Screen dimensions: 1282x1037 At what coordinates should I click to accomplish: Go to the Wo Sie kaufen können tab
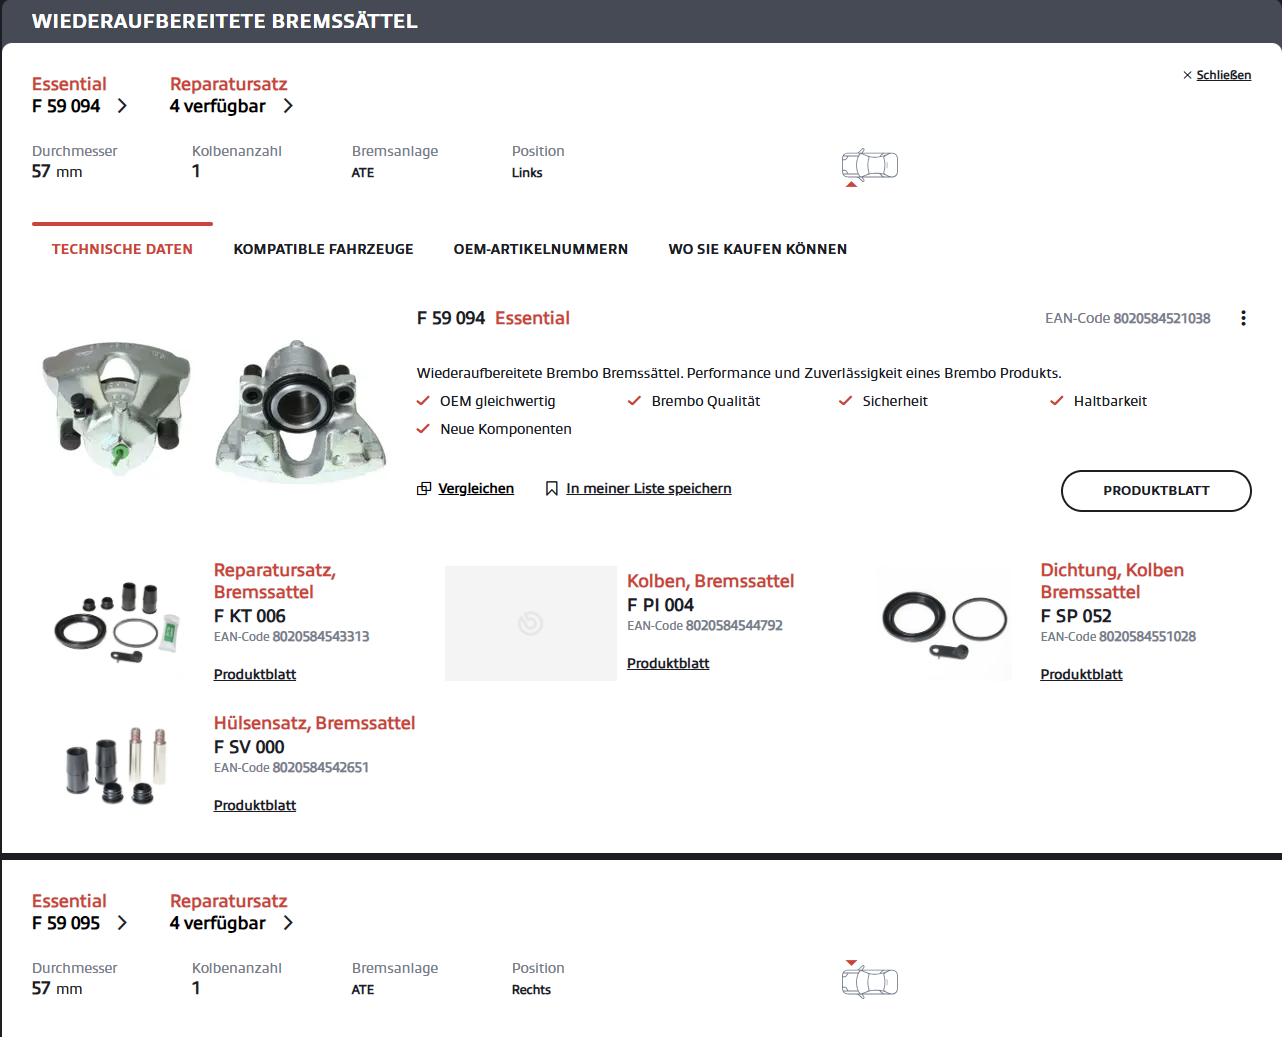pos(758,249)
